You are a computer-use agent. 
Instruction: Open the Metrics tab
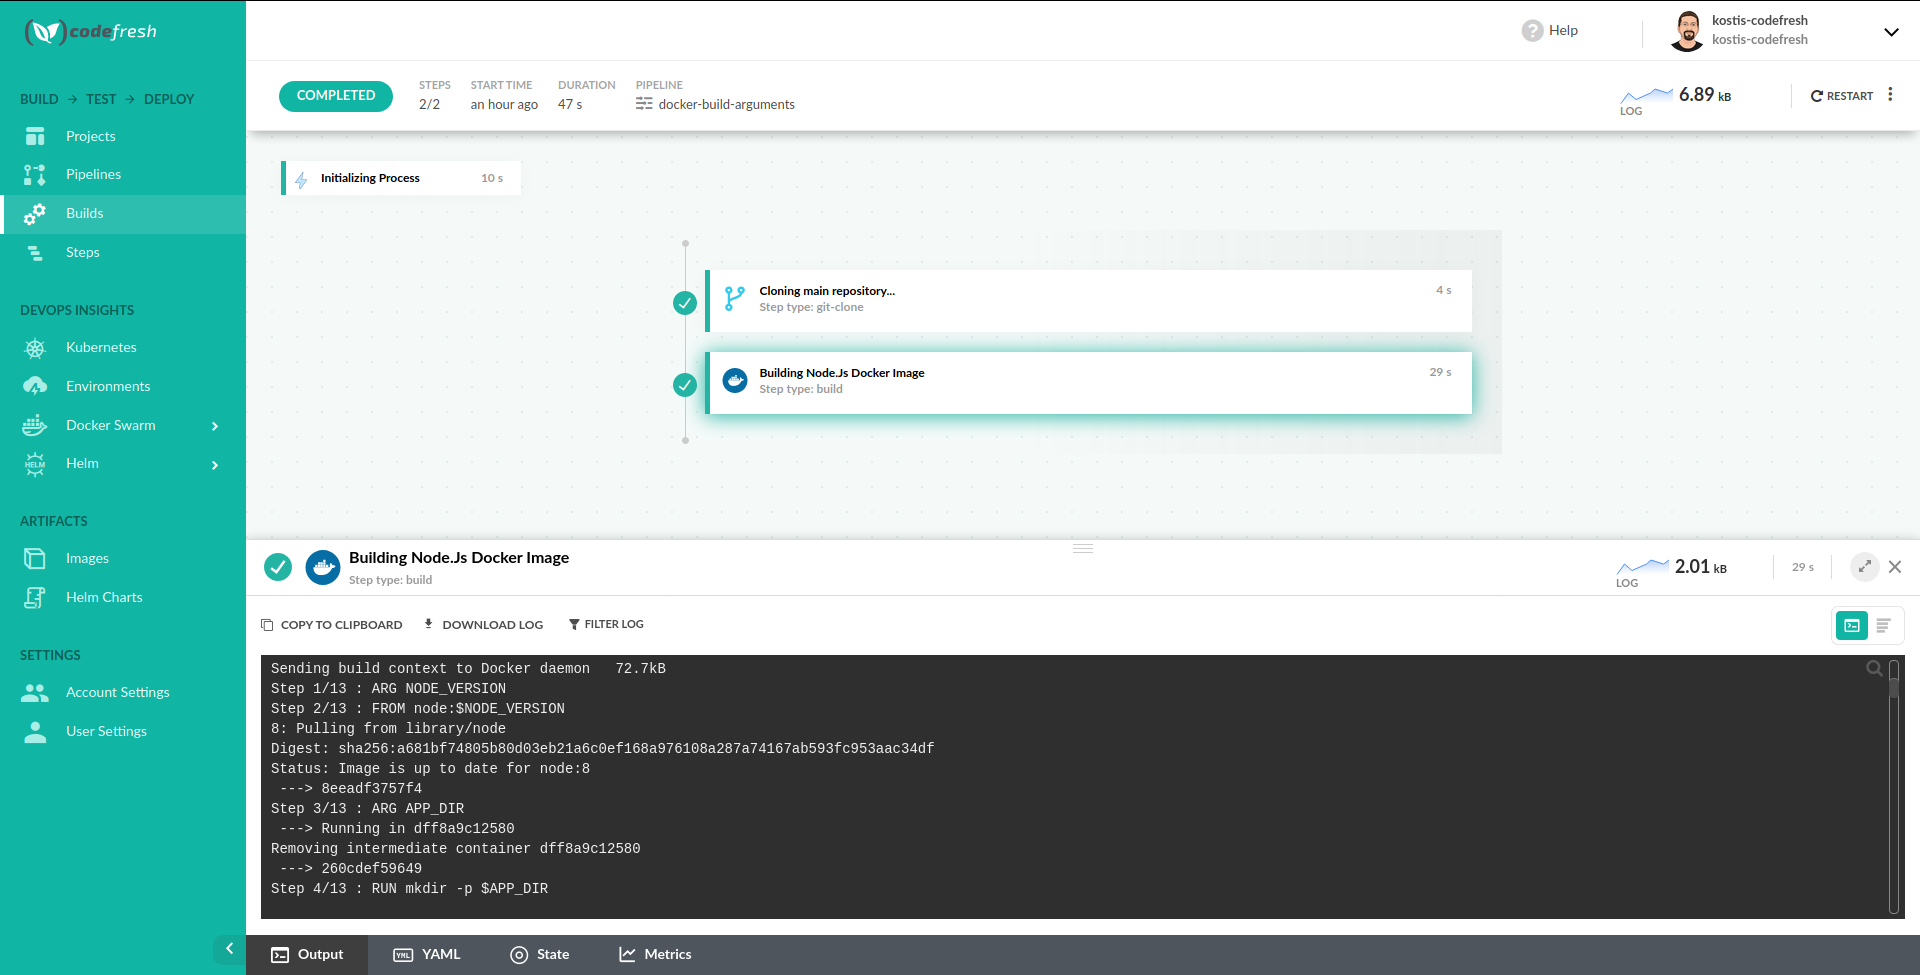[x=655, y=955]
